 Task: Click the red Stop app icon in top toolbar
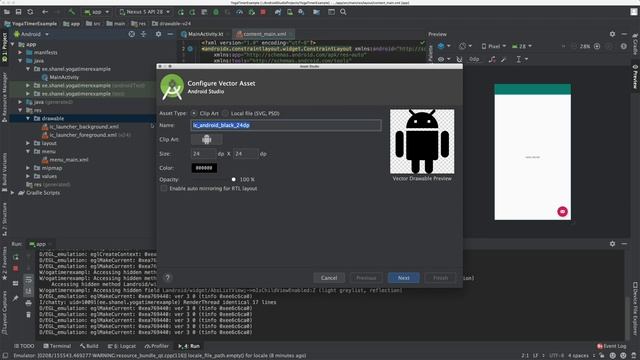(x=263, y=12)
